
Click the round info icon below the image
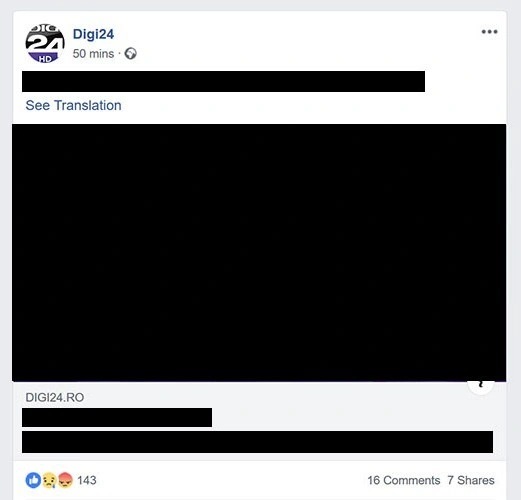(480, 387)
